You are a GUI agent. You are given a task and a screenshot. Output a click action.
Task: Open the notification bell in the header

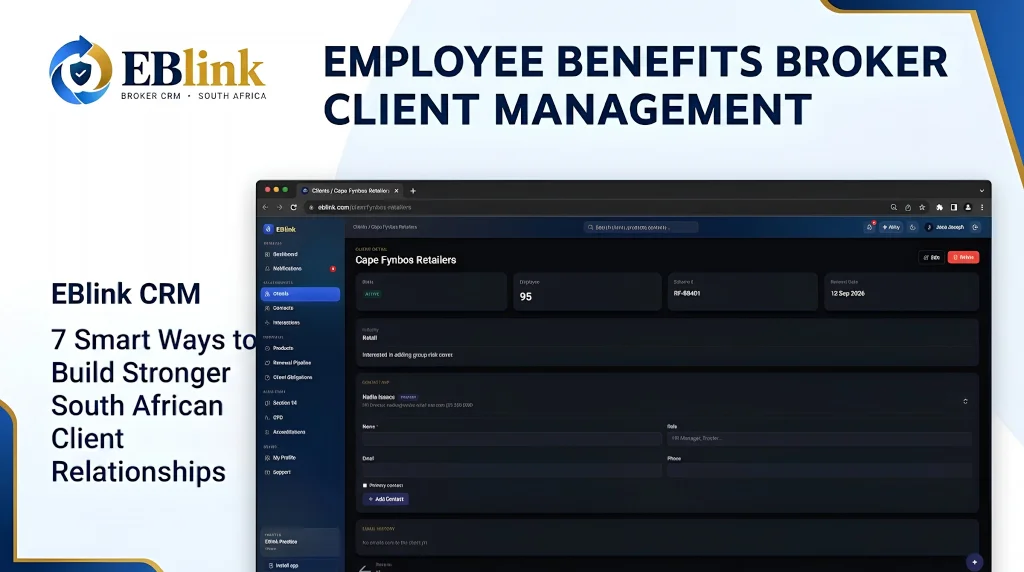869,227
